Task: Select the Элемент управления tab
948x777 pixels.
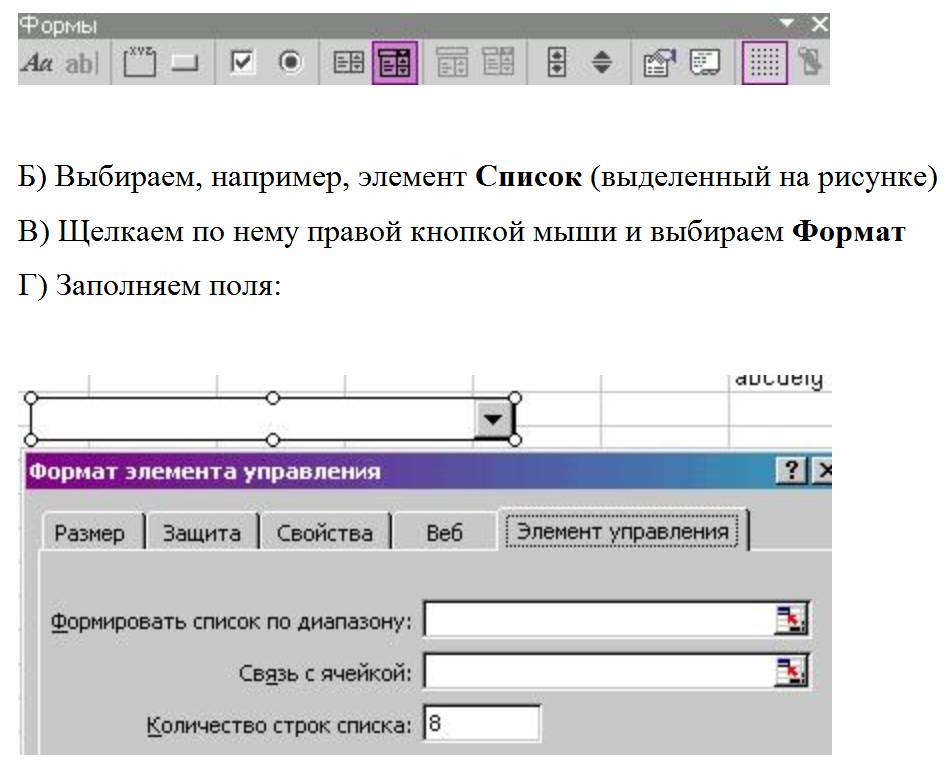Action: click(623, 532)
